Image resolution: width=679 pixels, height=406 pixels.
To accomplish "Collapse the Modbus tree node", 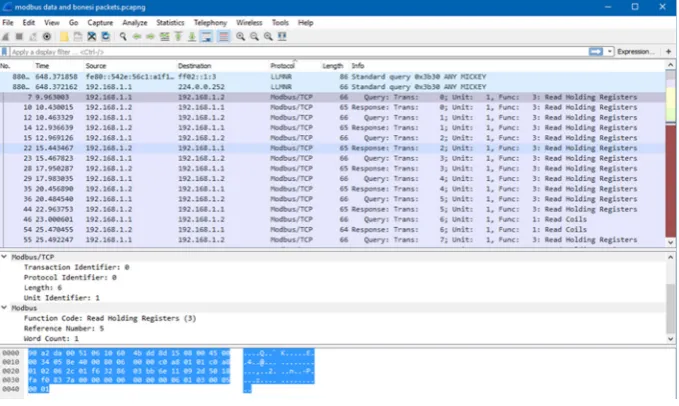I will 4,308.
